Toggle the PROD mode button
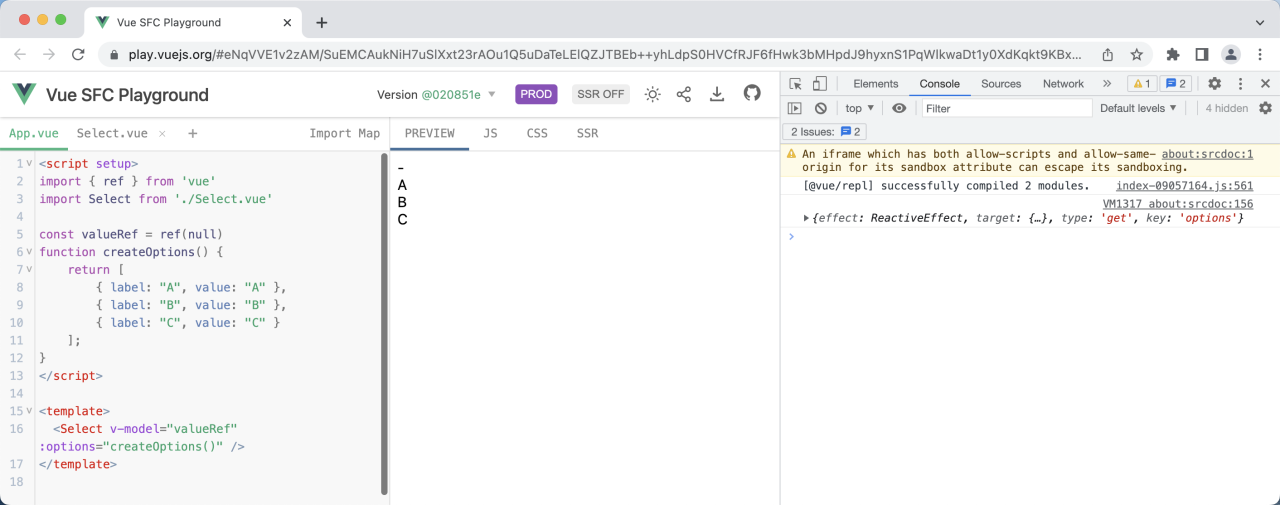Viewport: 1280px width, 505px height. pyautogui.click(x=536, y=94)
